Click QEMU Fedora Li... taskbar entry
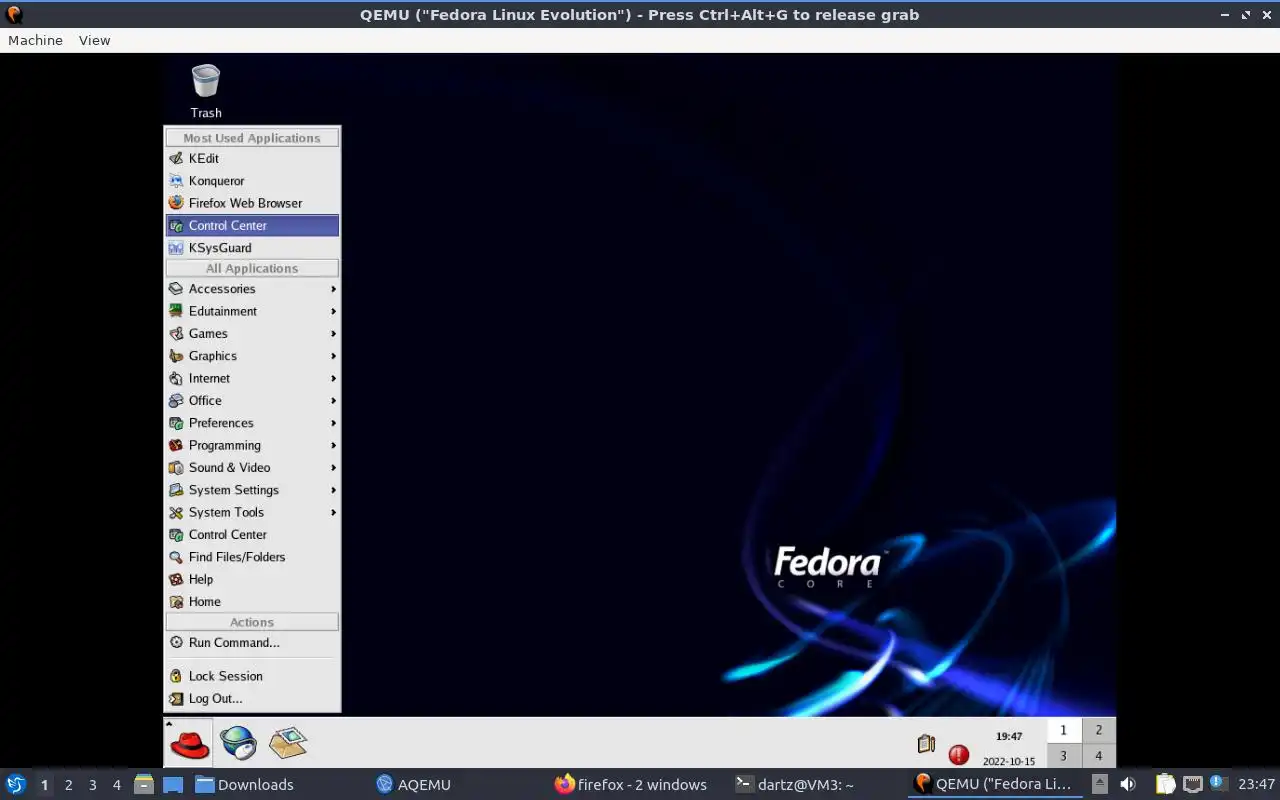 pyautogui.click(x=996, y=784)
